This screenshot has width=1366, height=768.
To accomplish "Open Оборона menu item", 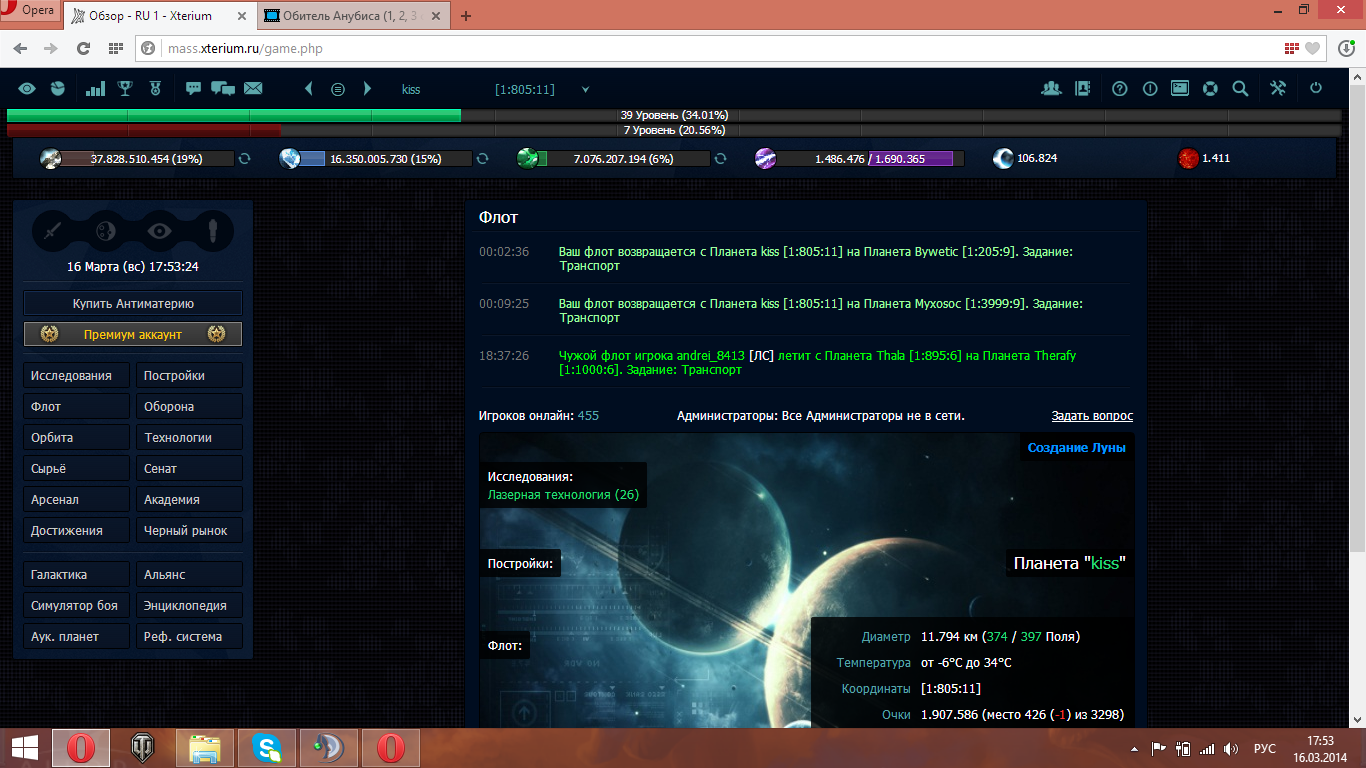I will (189, 407).
